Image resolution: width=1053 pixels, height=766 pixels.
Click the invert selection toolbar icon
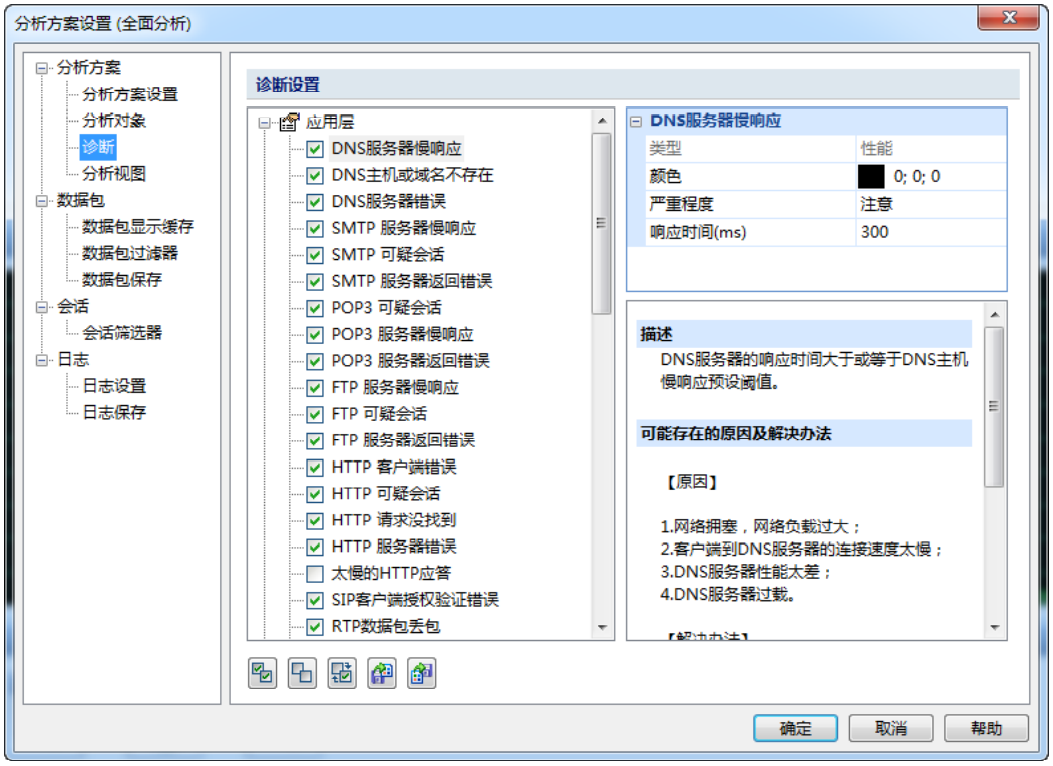342,673
